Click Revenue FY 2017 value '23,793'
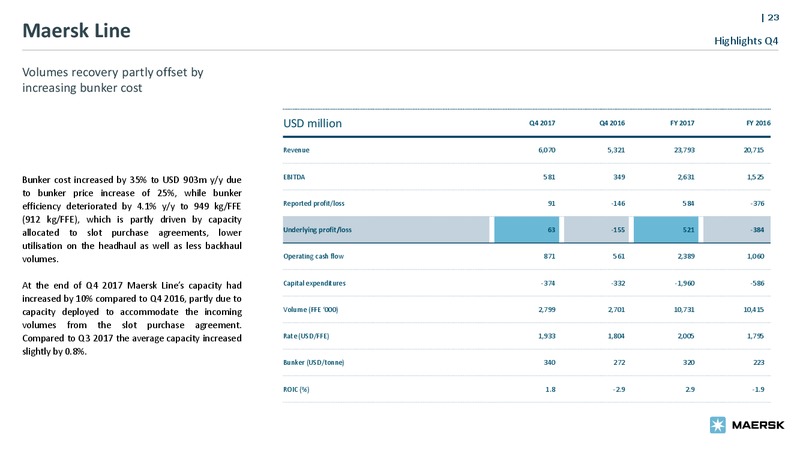 pyautogui.click(x=684, y=150)
